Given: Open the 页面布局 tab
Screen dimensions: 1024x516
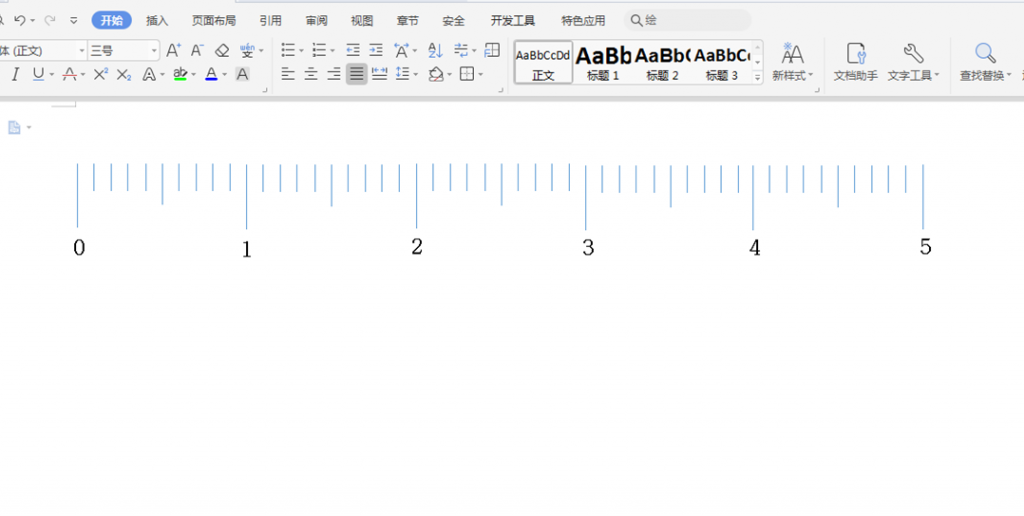Looking at the screenshot, I should pos(214,20).
